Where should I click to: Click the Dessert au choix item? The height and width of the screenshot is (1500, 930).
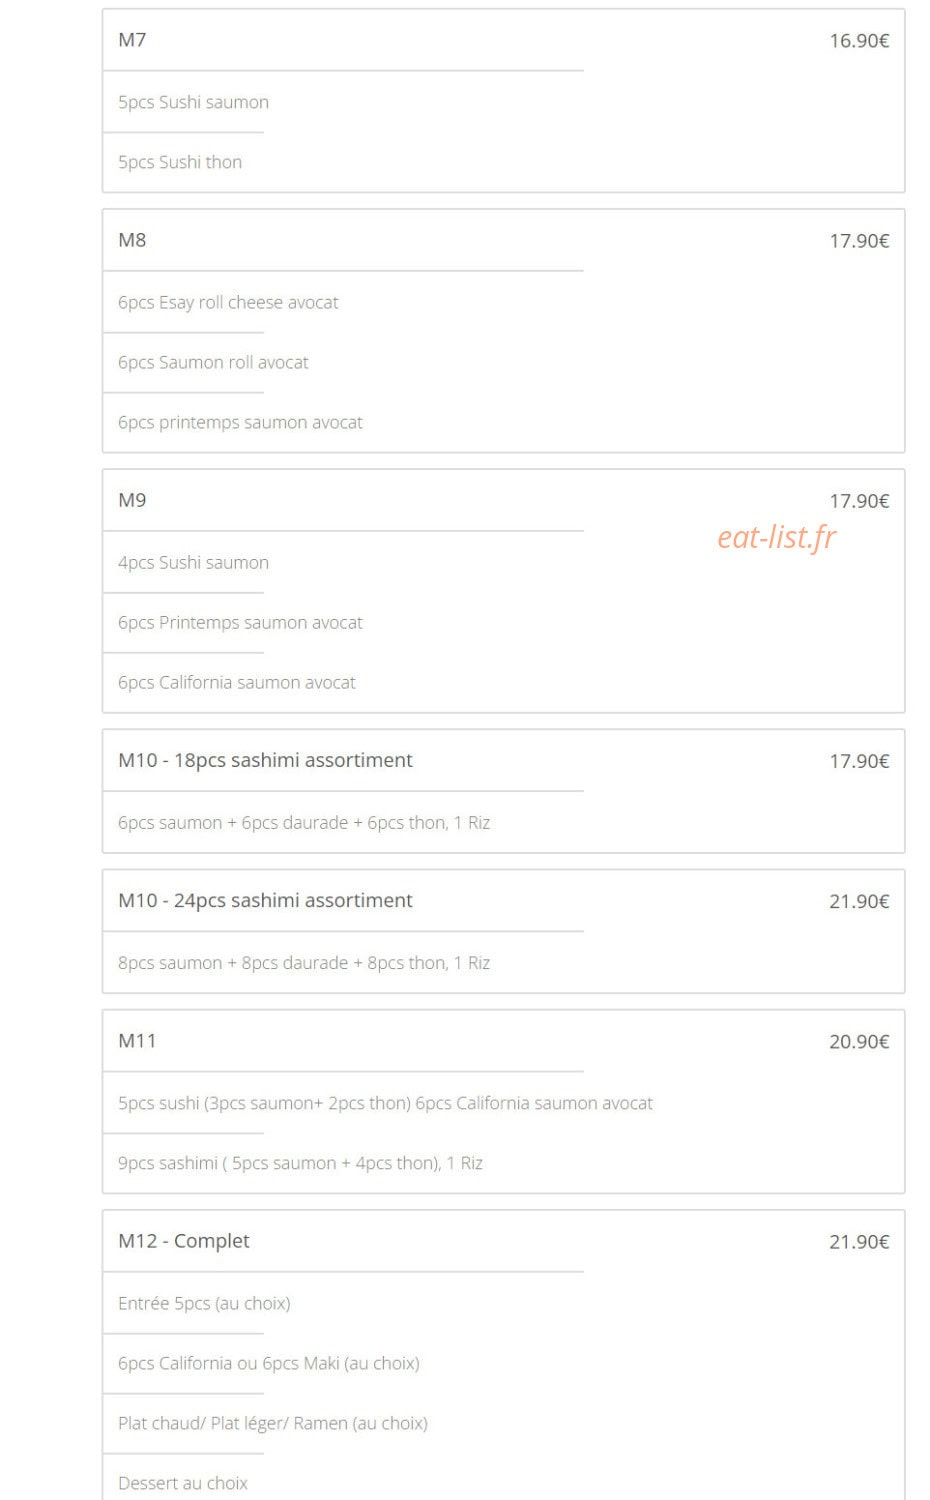coord(183,1482)
